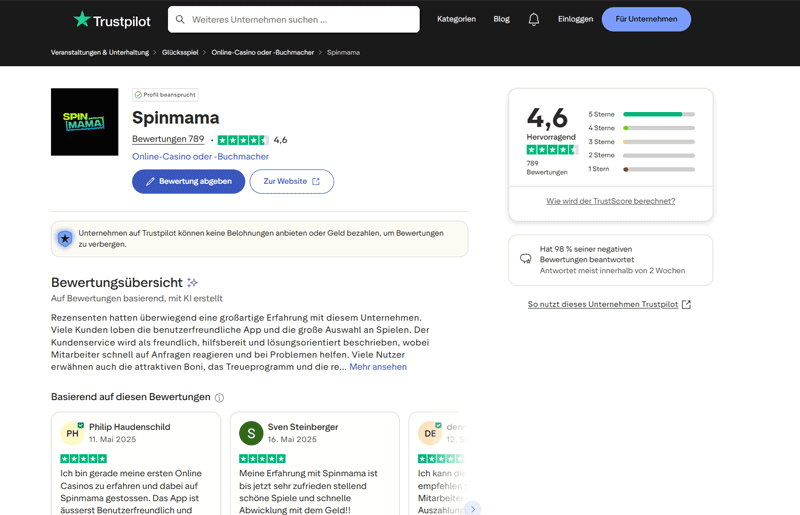Screen dimensions: 800x515
Task: Go to Glücksspiel breadcrumb
Action: click(x=180, y=52)
